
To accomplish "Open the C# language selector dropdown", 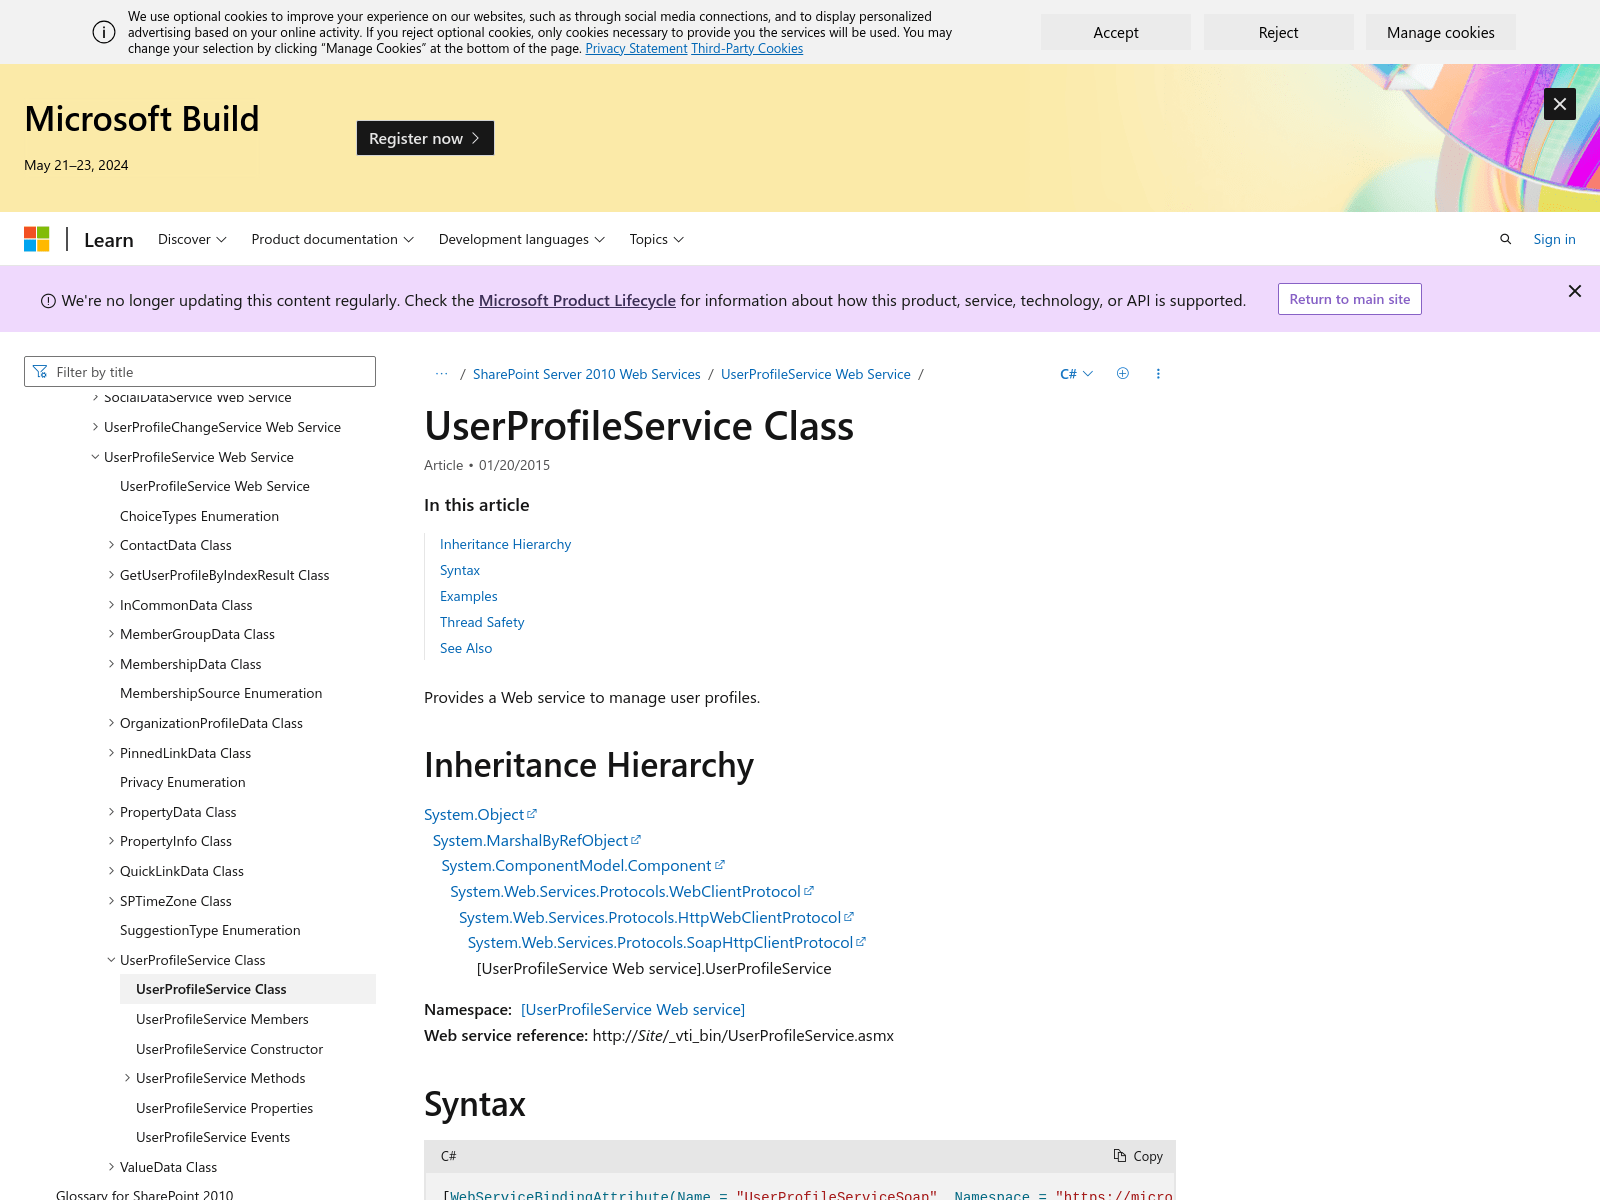I will (x=1076, y=374).
